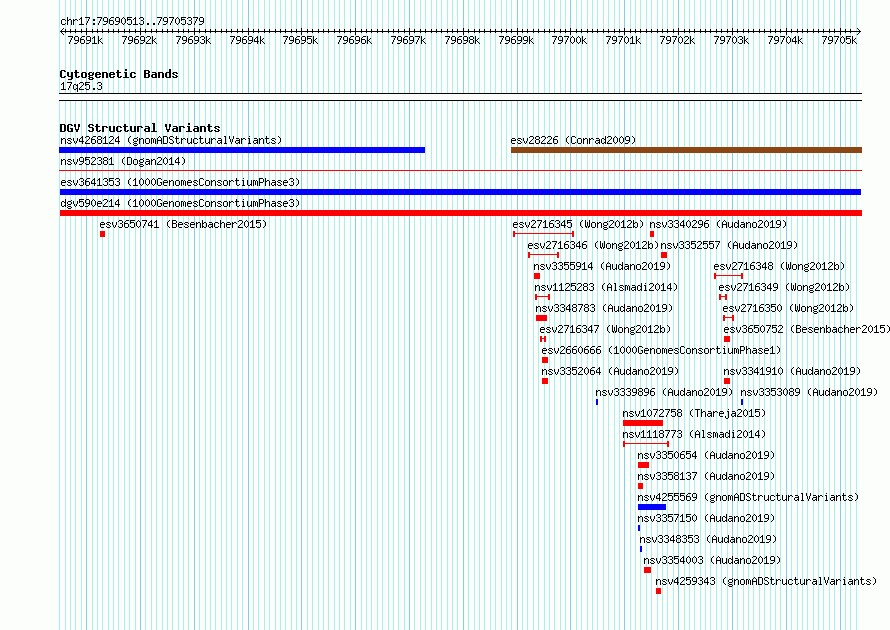Click esv2716348 (Wong2012b) label

tap(779, 266)
